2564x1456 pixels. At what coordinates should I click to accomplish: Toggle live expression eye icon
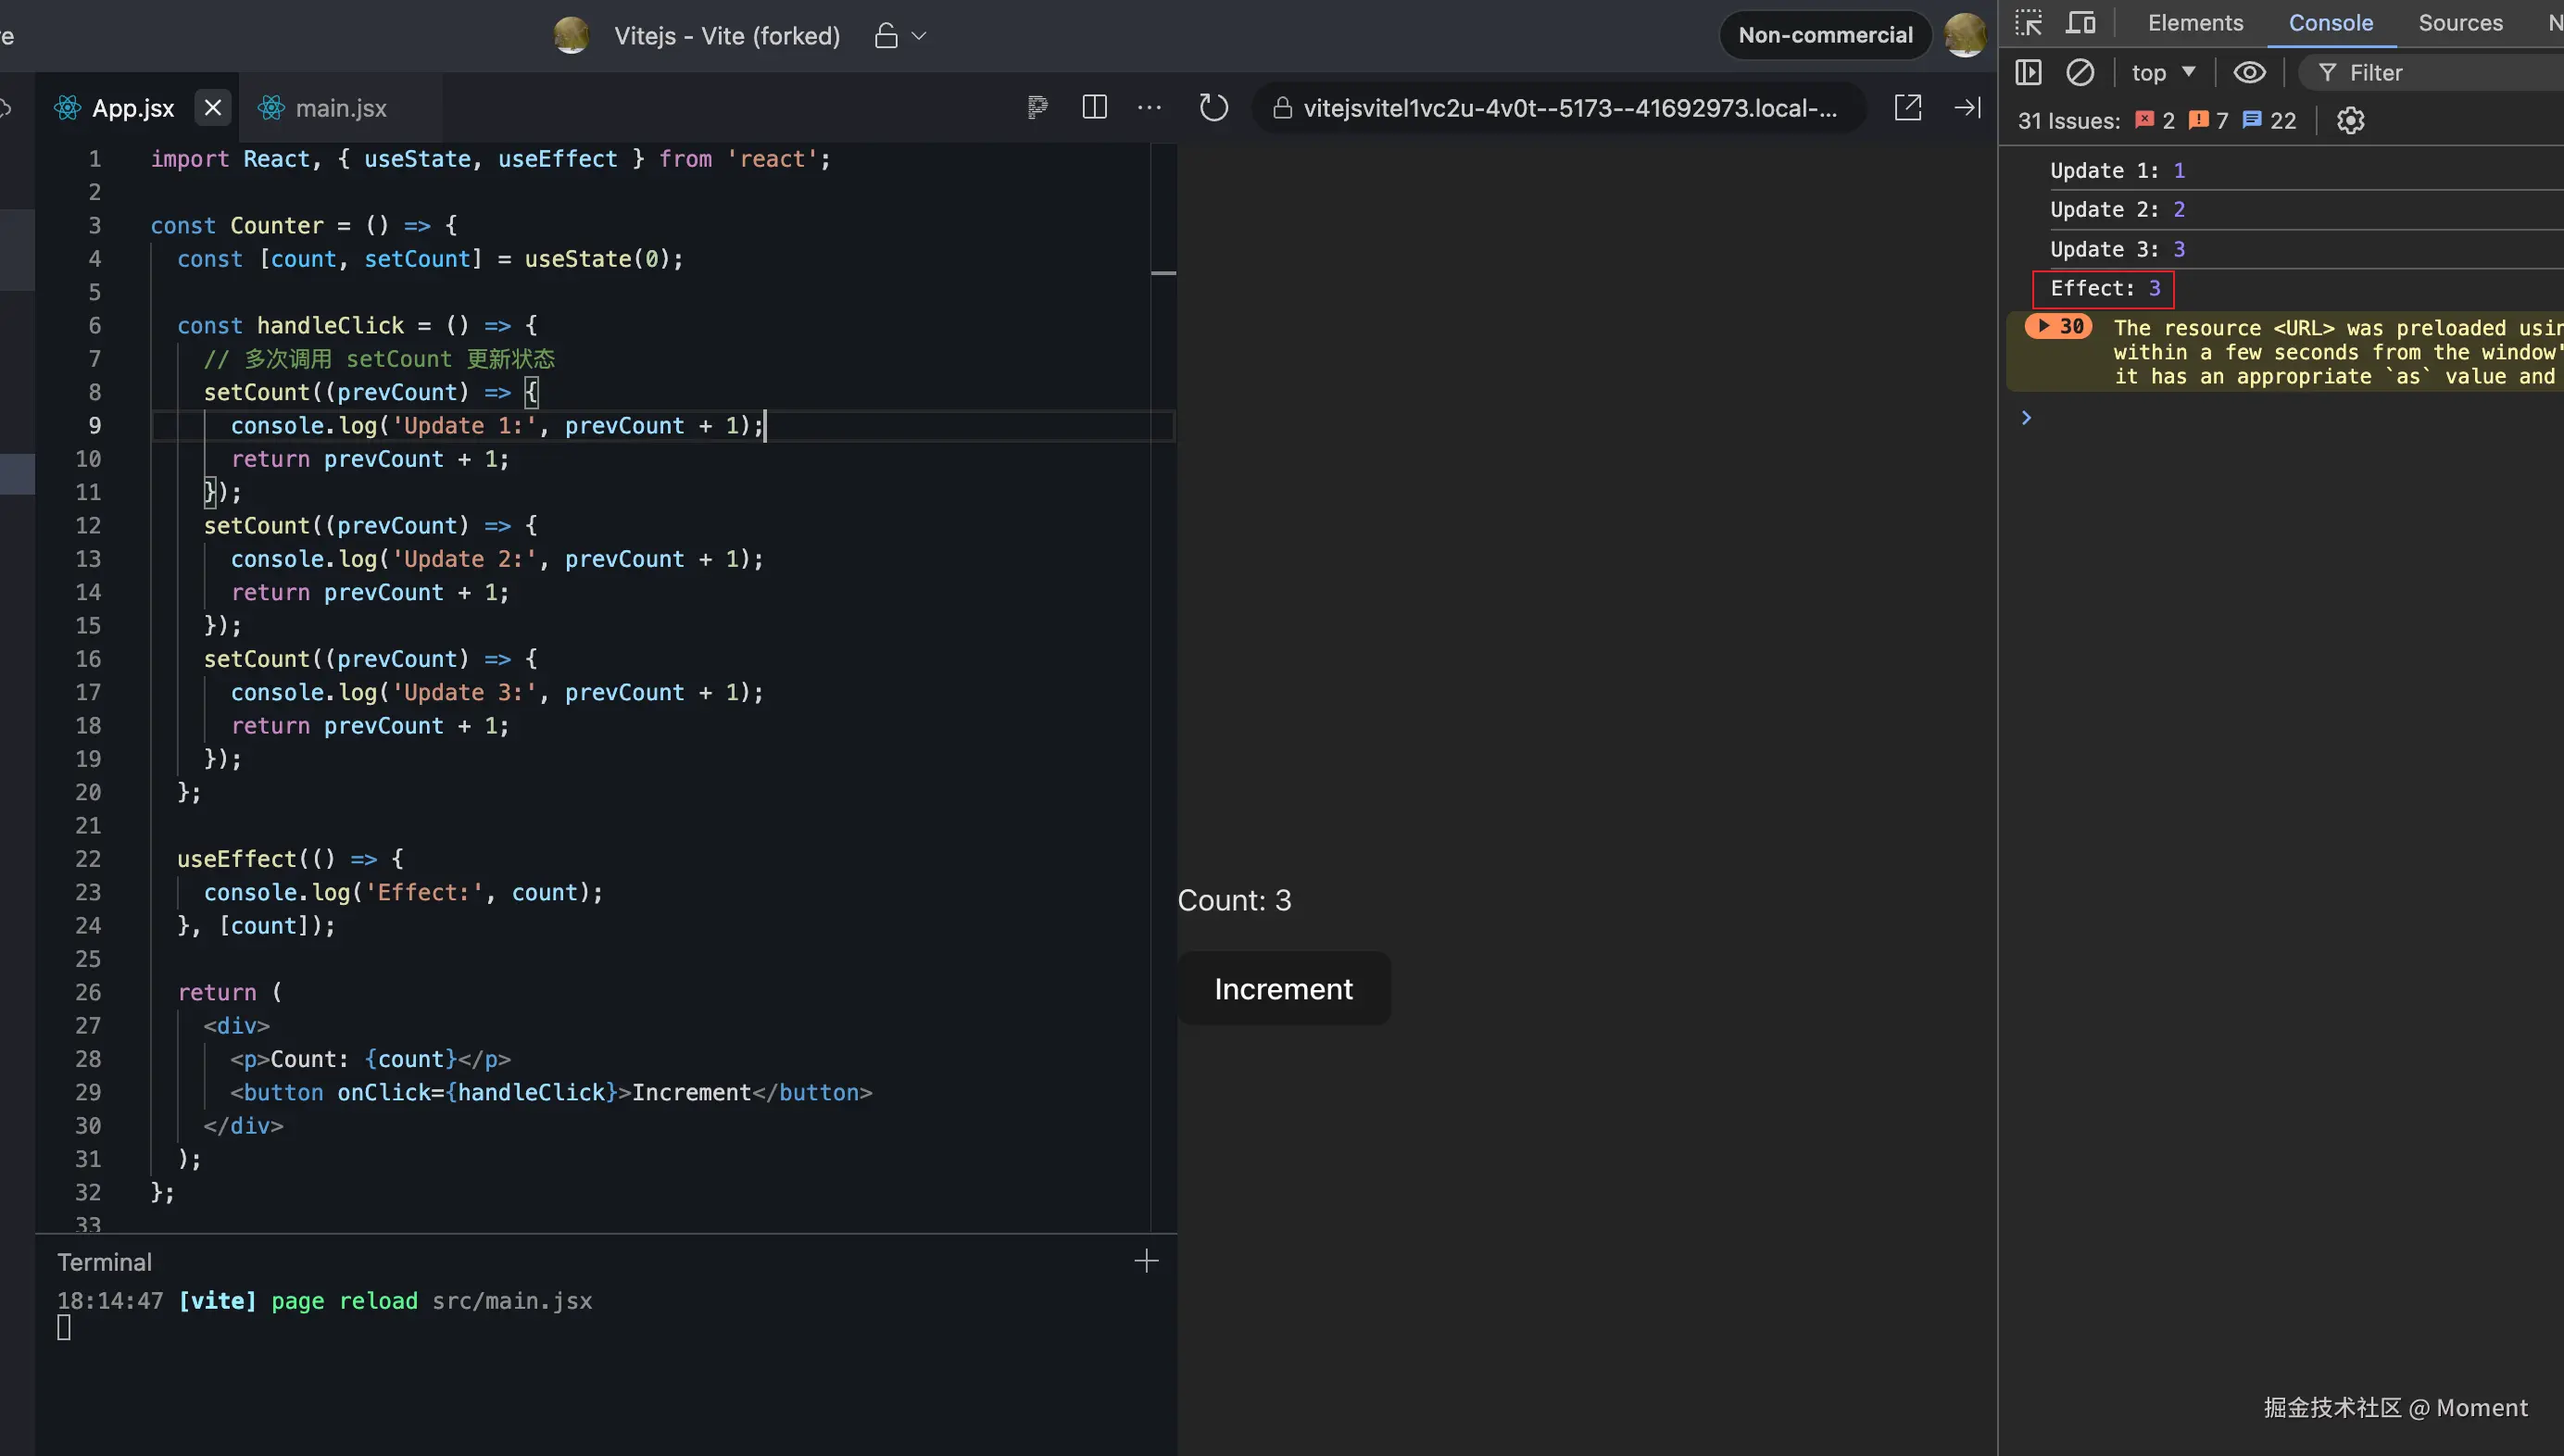point(2249,72)
